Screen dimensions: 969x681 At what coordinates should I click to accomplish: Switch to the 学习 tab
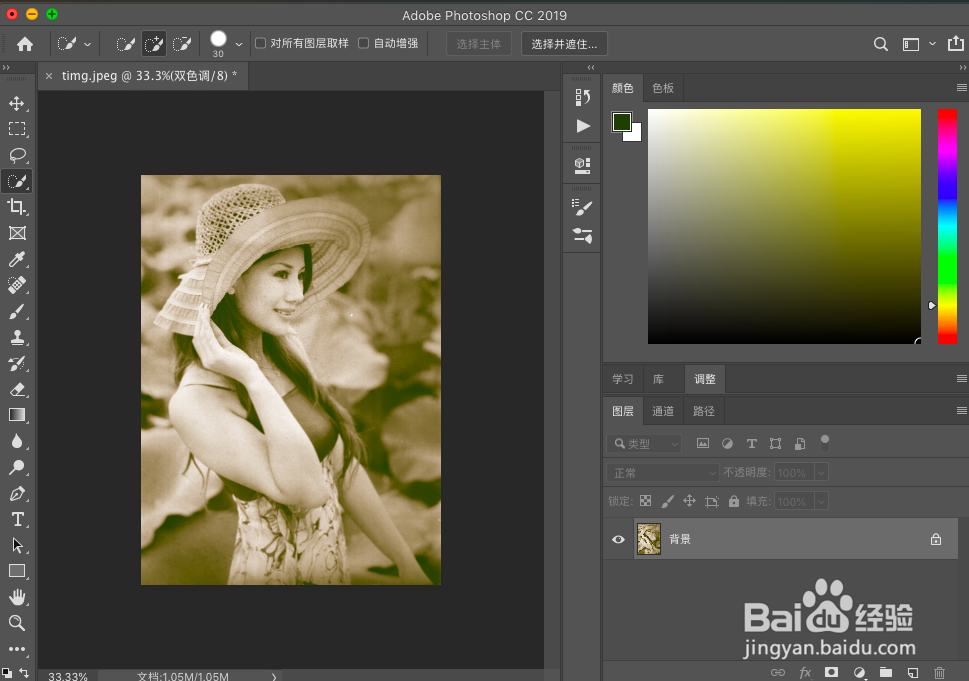[623, 379]
